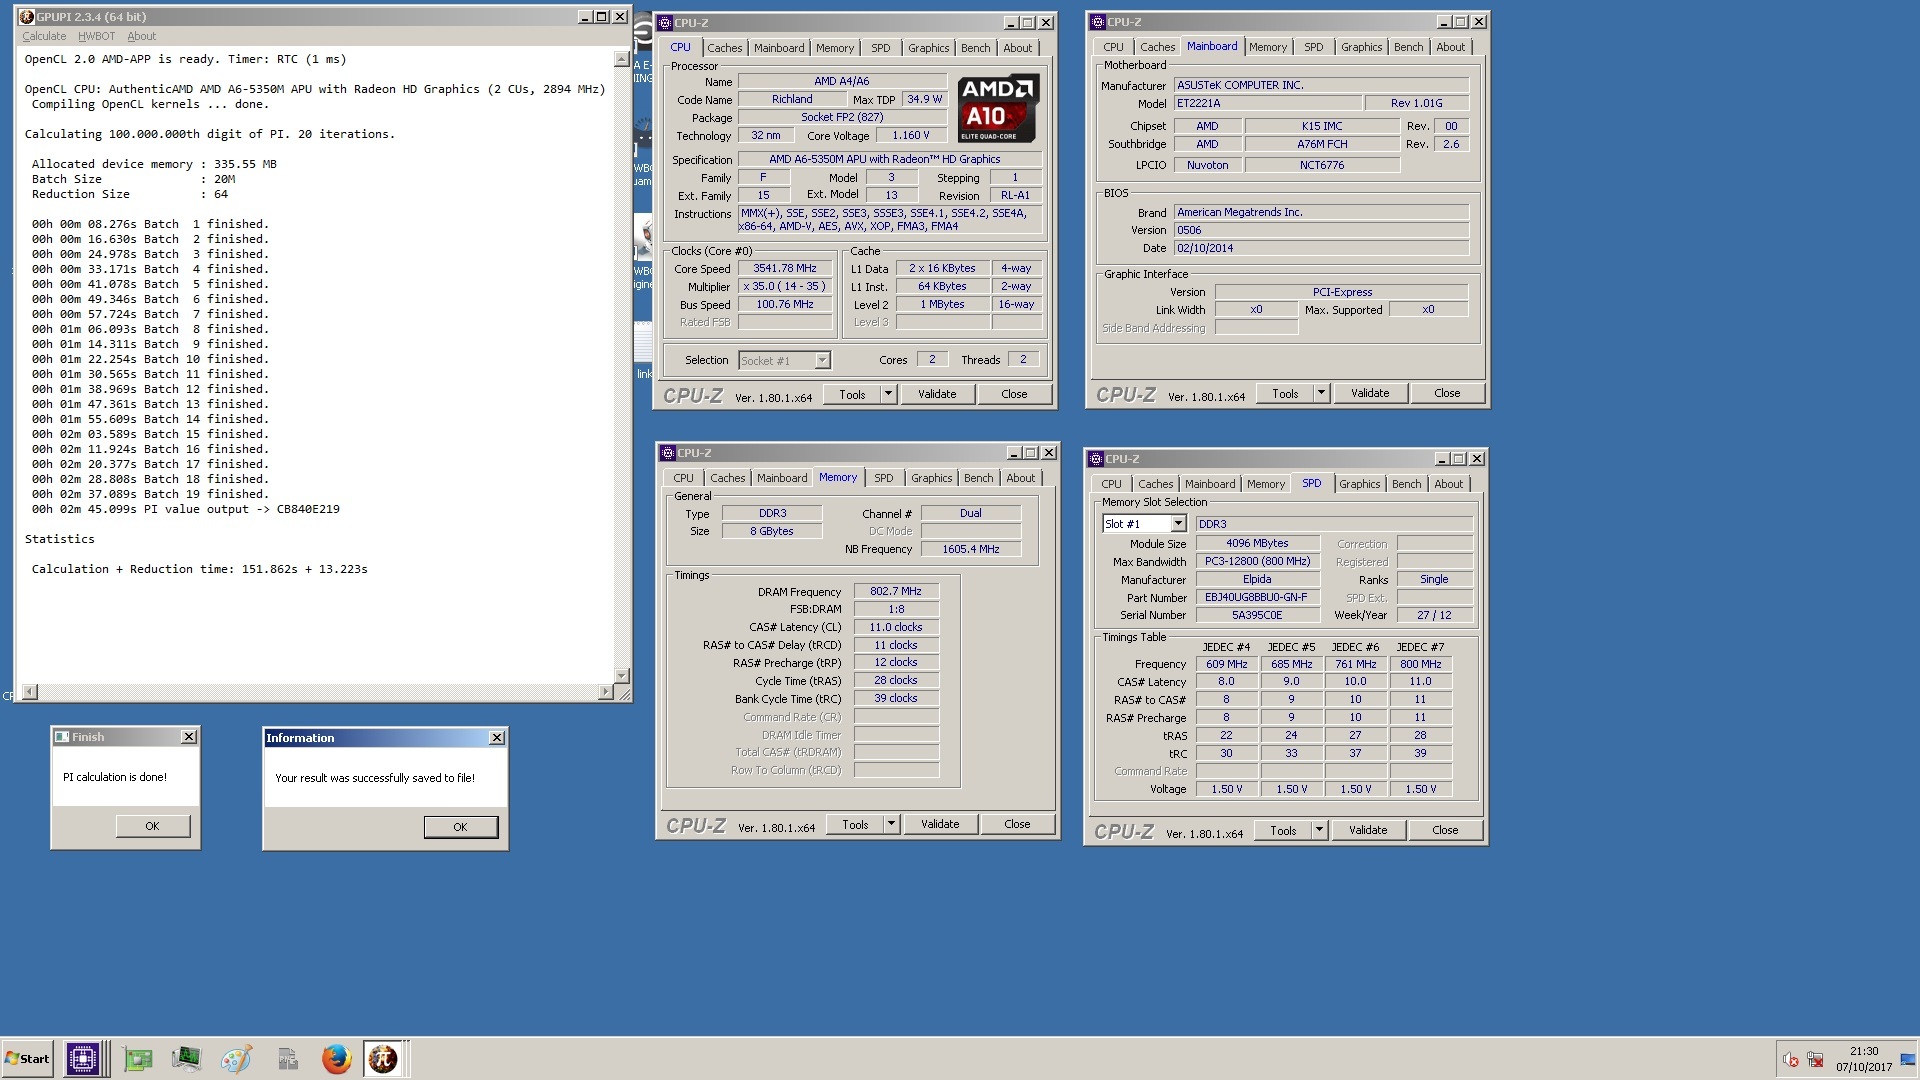Click OK in the Information dialog
1920x1080 pixels.
[x=460, y=827]
